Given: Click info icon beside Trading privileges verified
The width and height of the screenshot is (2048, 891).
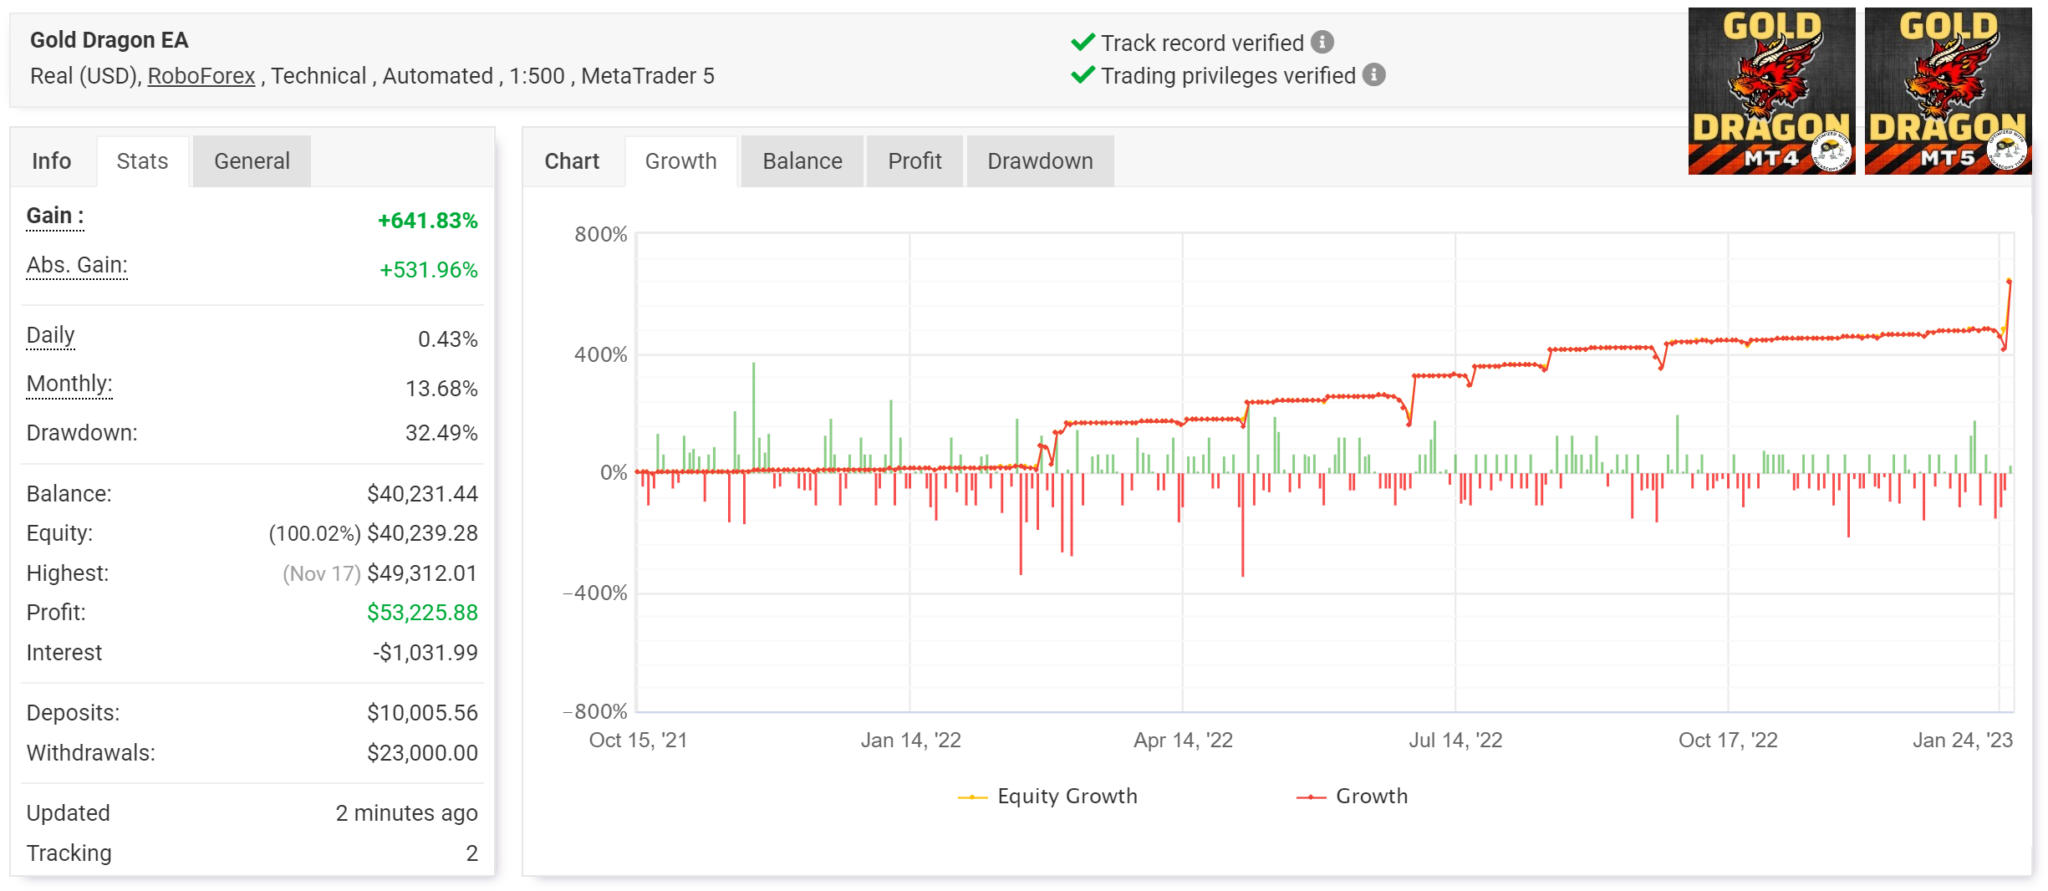Looking at the screenshot, I should click(1374, 75).
